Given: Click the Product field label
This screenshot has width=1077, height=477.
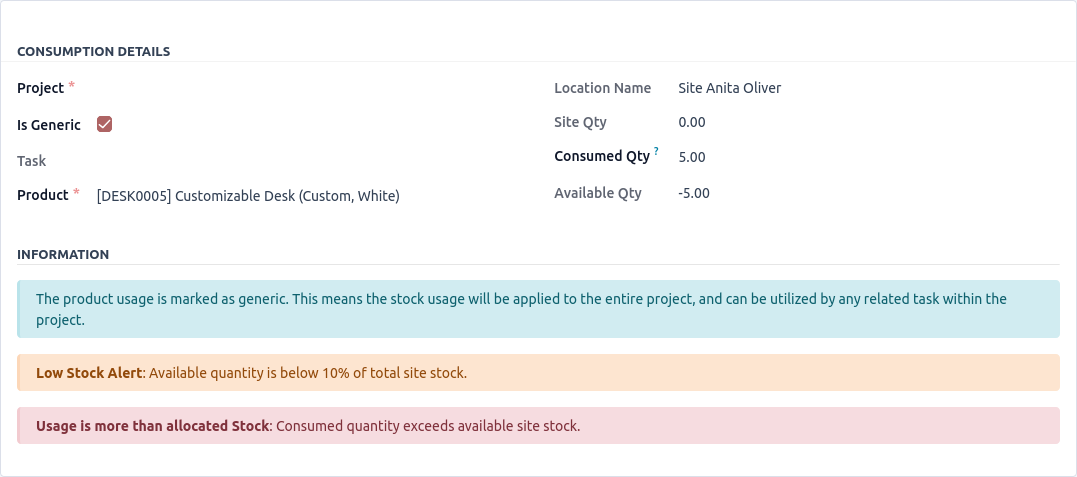Looking at the screenshot, I should [43, 195].
